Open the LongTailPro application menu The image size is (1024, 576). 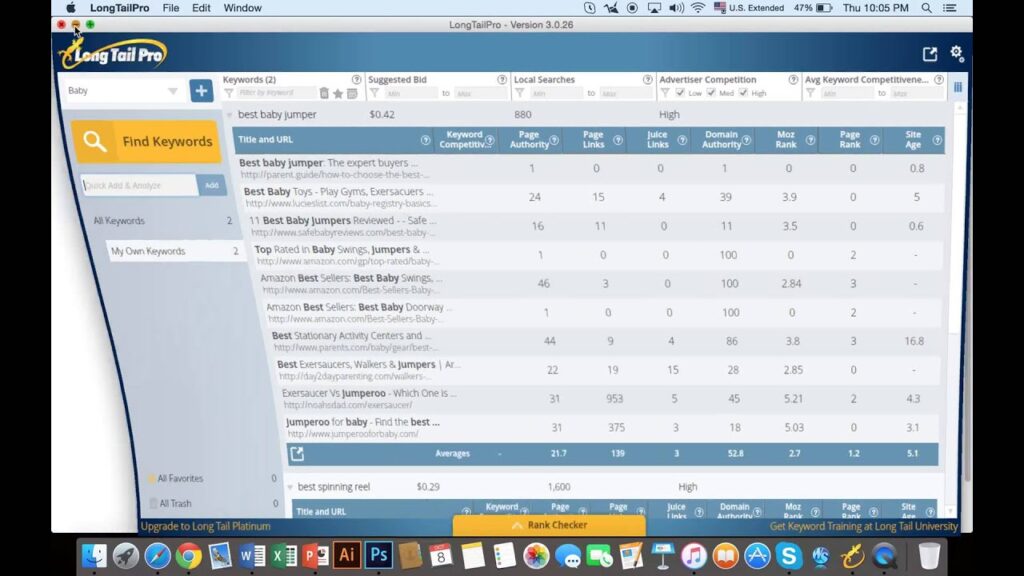pyautogui.click(x=120, y=8)
